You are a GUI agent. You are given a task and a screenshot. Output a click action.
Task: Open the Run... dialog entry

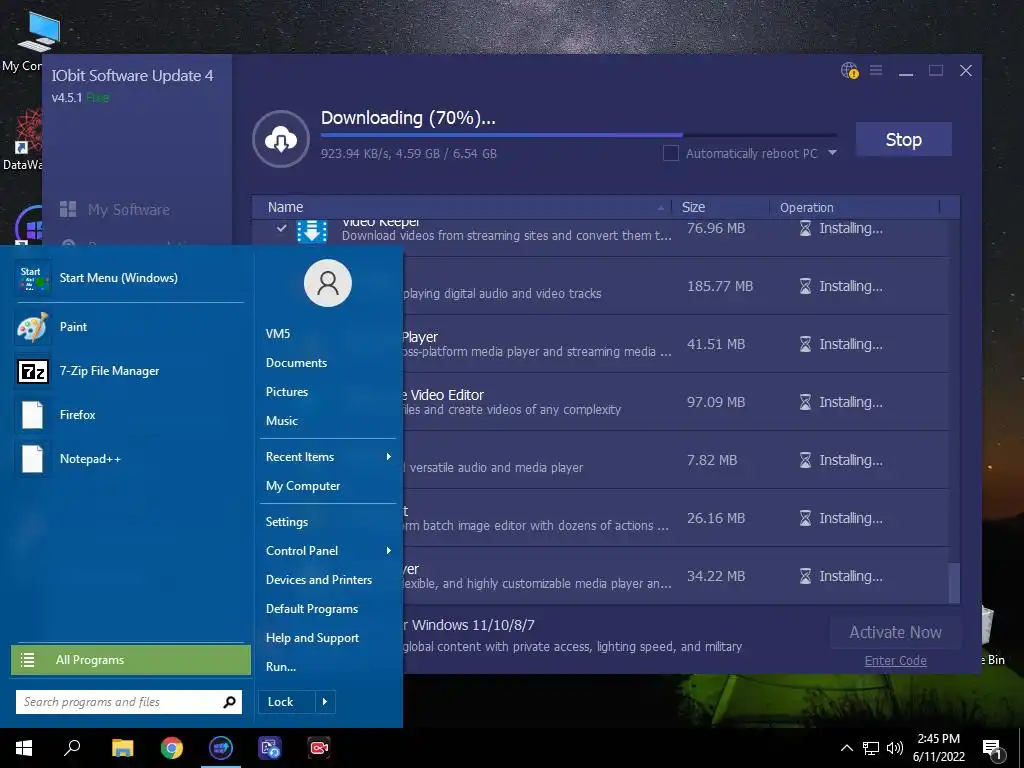pyautogui.click(x=281, y=667)
